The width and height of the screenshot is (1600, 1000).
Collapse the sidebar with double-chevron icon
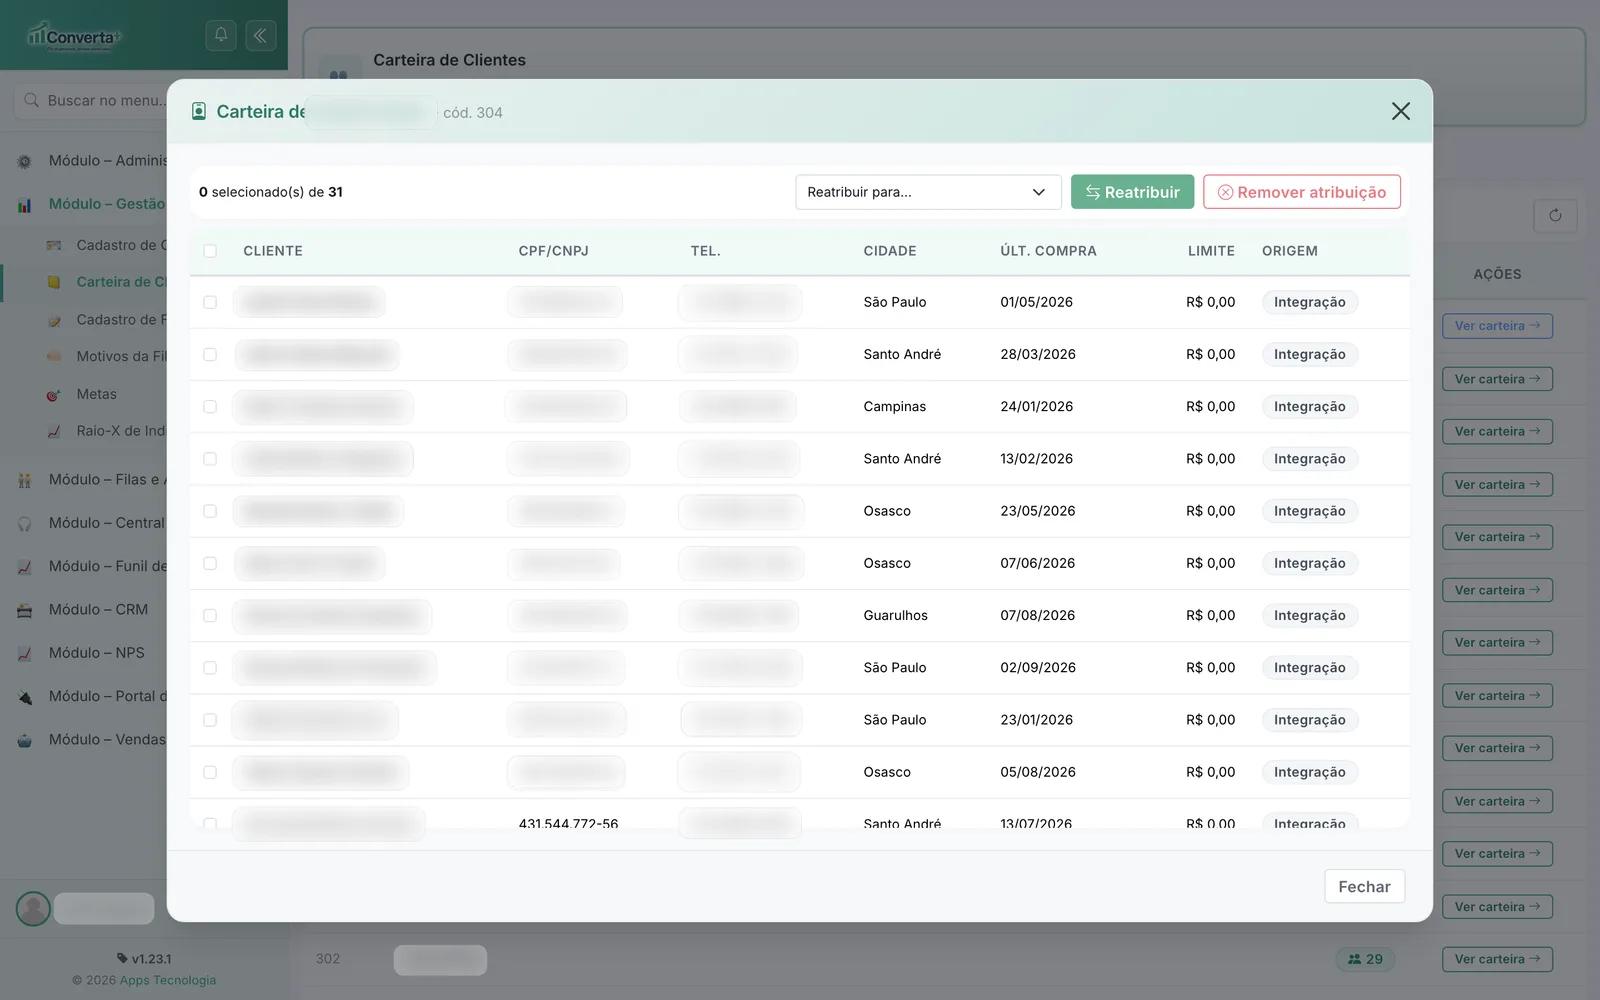pyautogui.click(x=260, y=35)
